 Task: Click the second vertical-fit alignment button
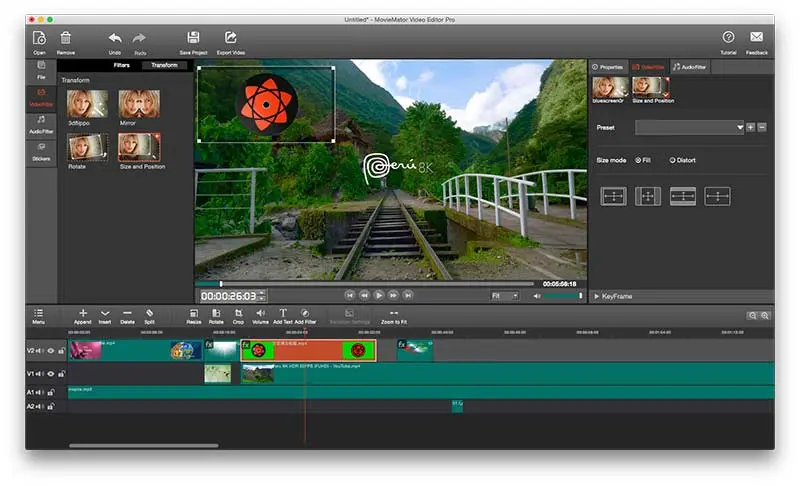click(x=648, y=196)
